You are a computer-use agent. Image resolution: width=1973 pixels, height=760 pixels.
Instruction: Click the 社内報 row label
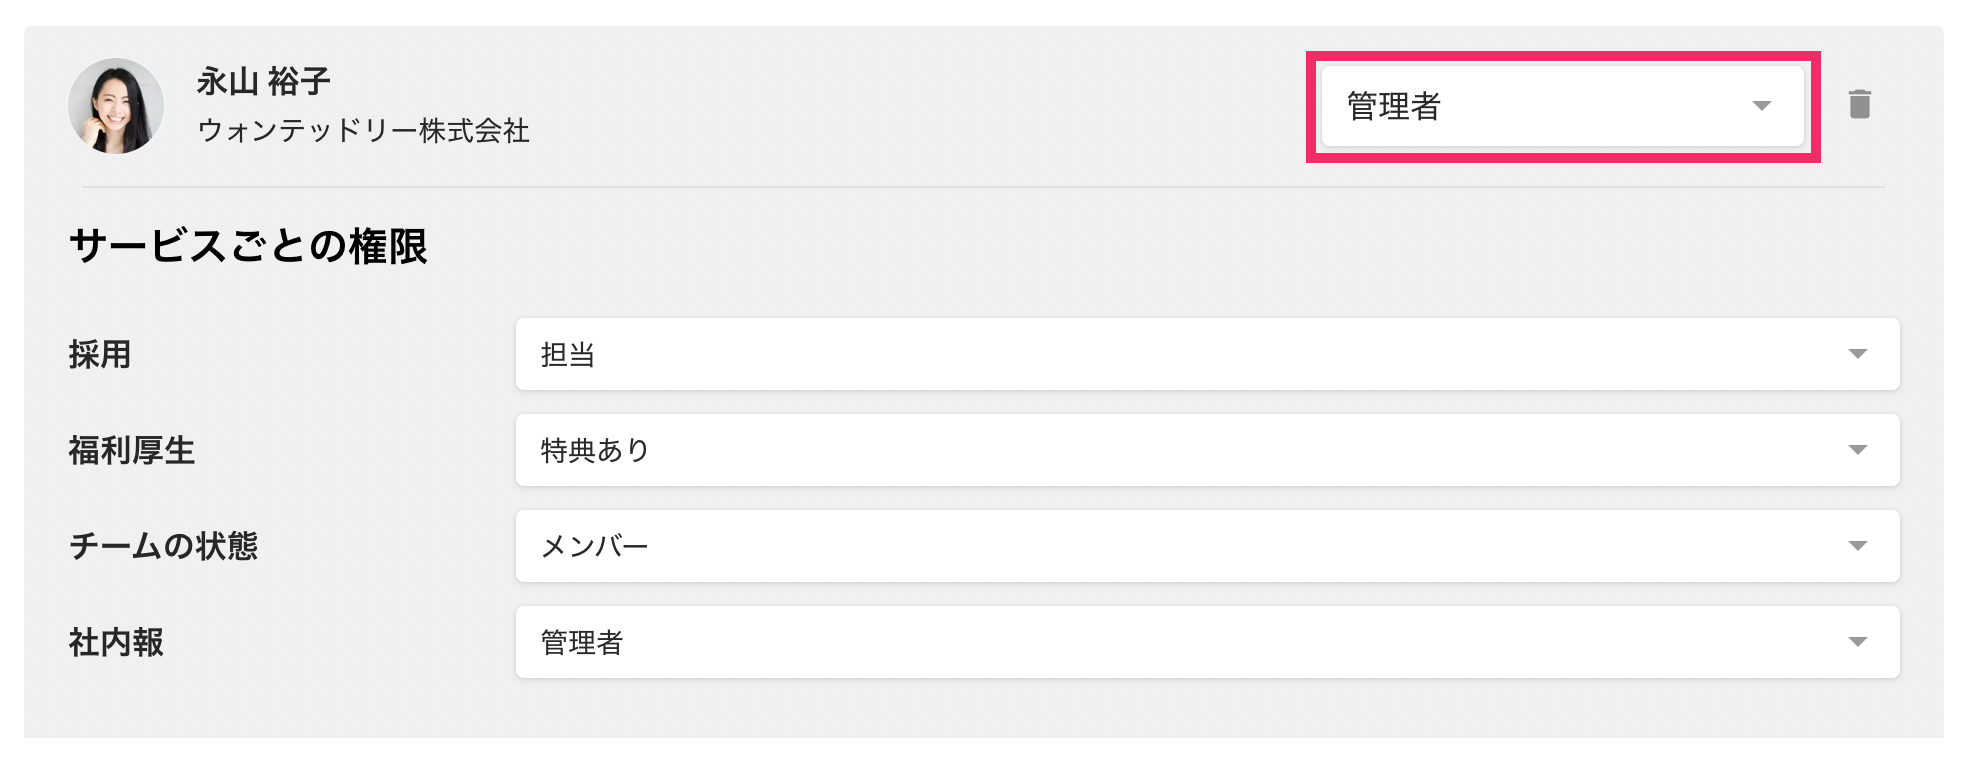point(116,642)
